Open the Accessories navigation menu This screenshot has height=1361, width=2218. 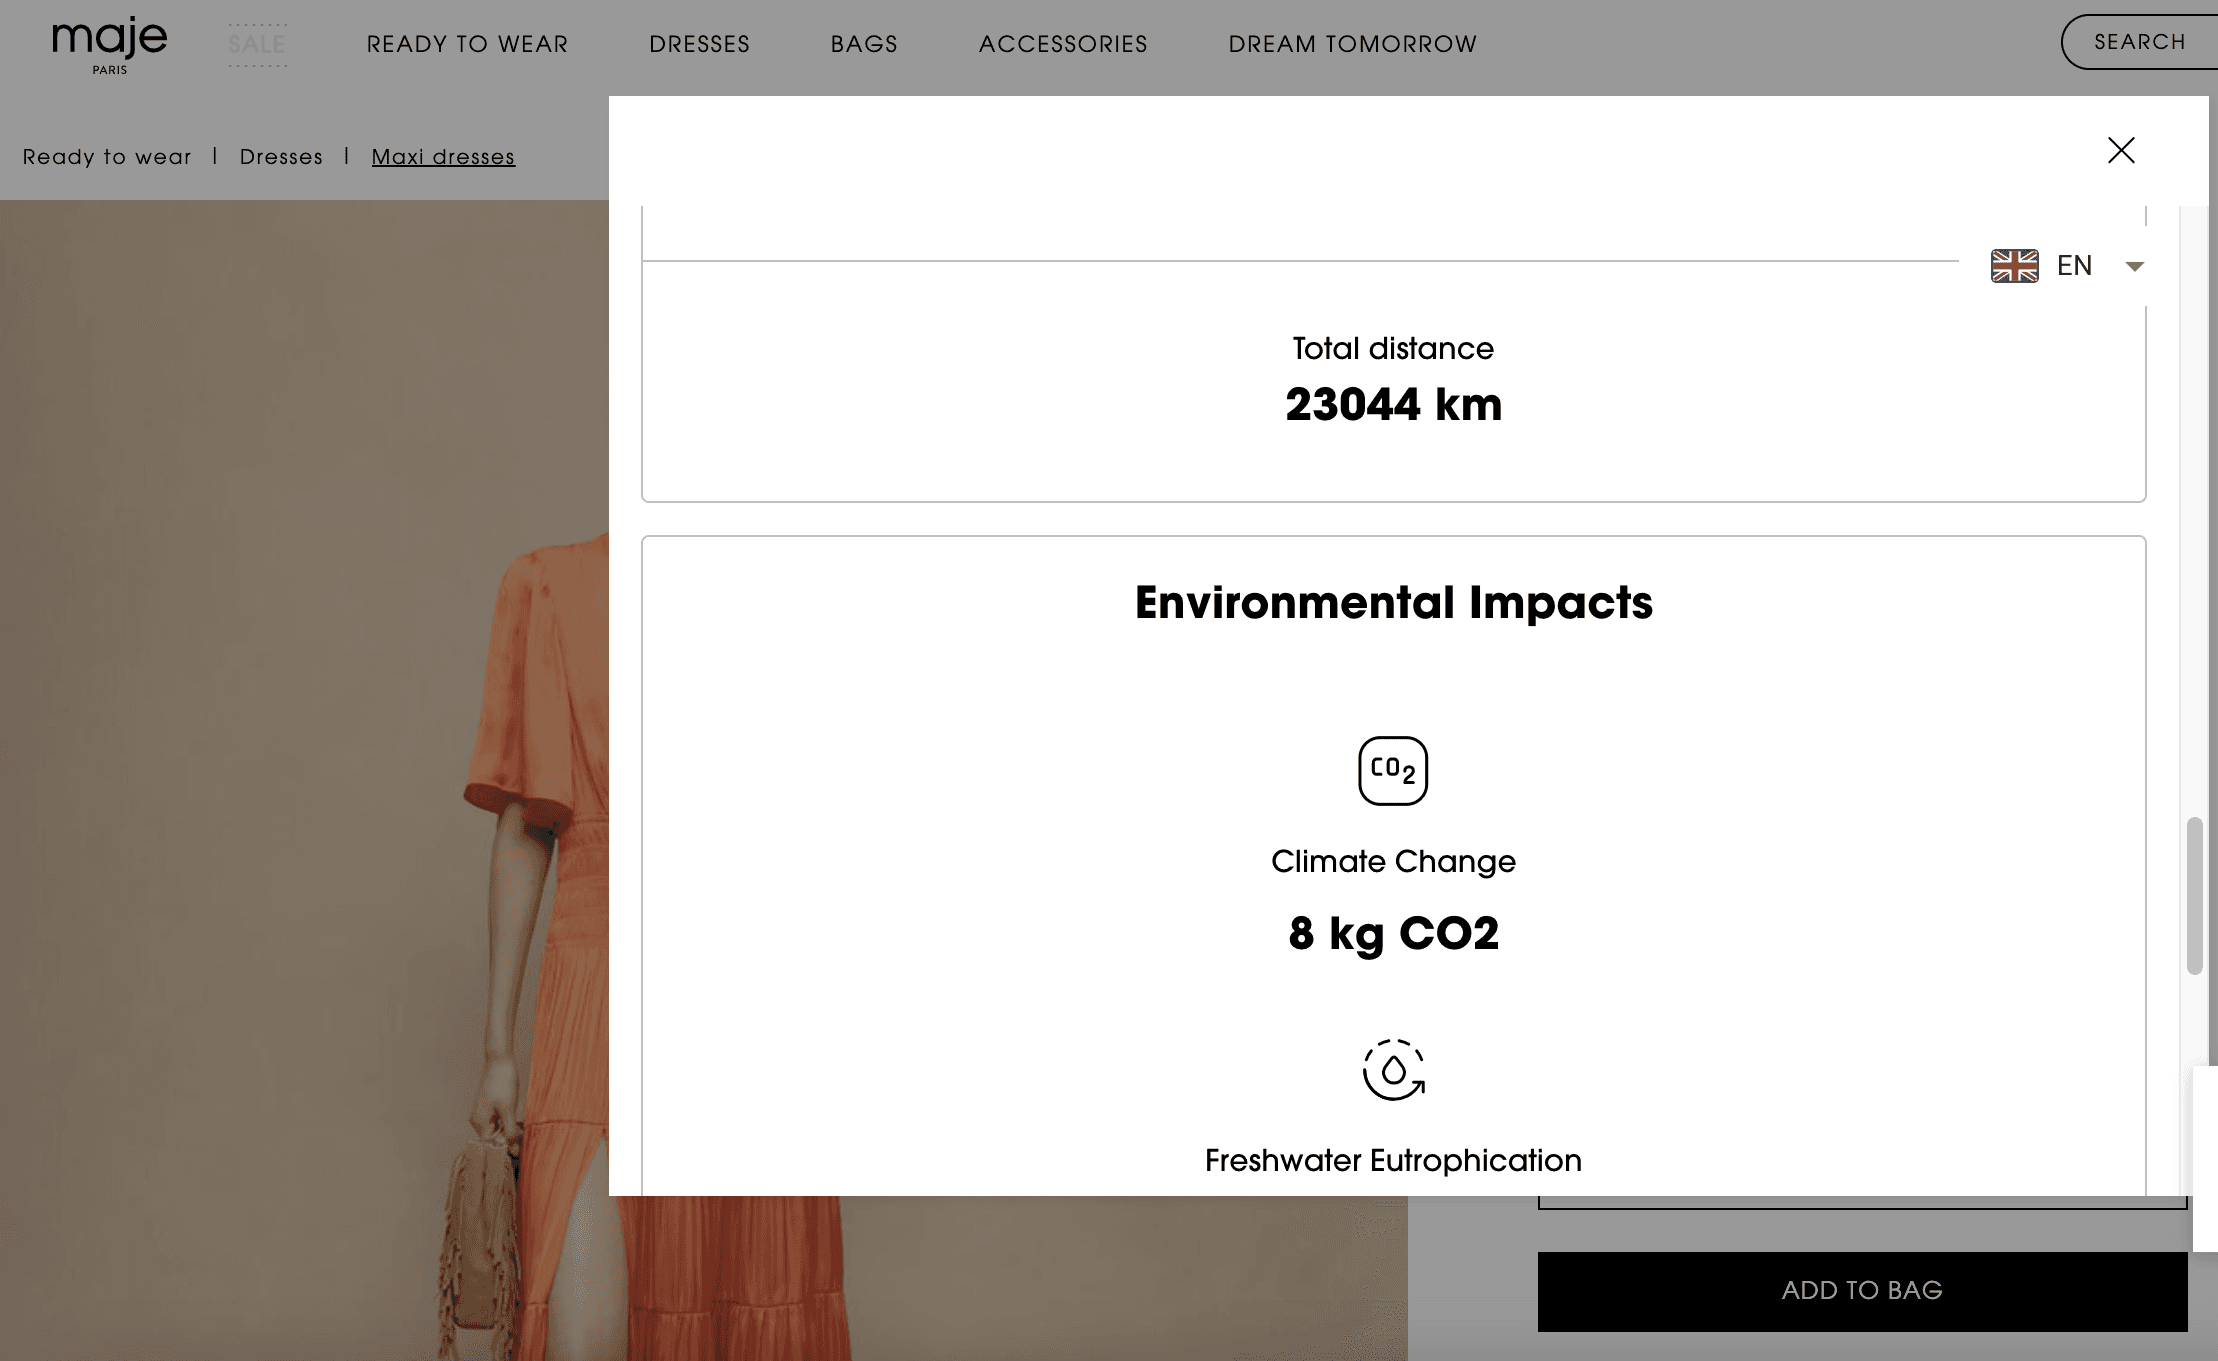(1063, 45)
